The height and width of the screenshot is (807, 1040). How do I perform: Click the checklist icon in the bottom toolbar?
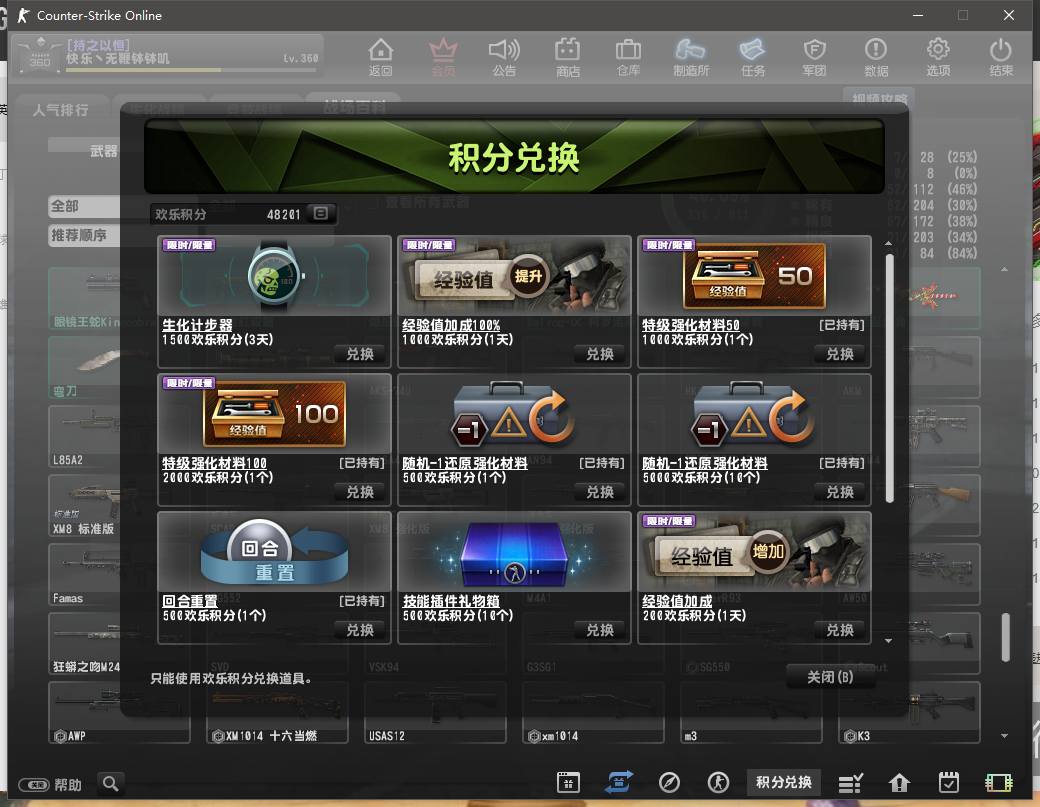click(850, 783)
